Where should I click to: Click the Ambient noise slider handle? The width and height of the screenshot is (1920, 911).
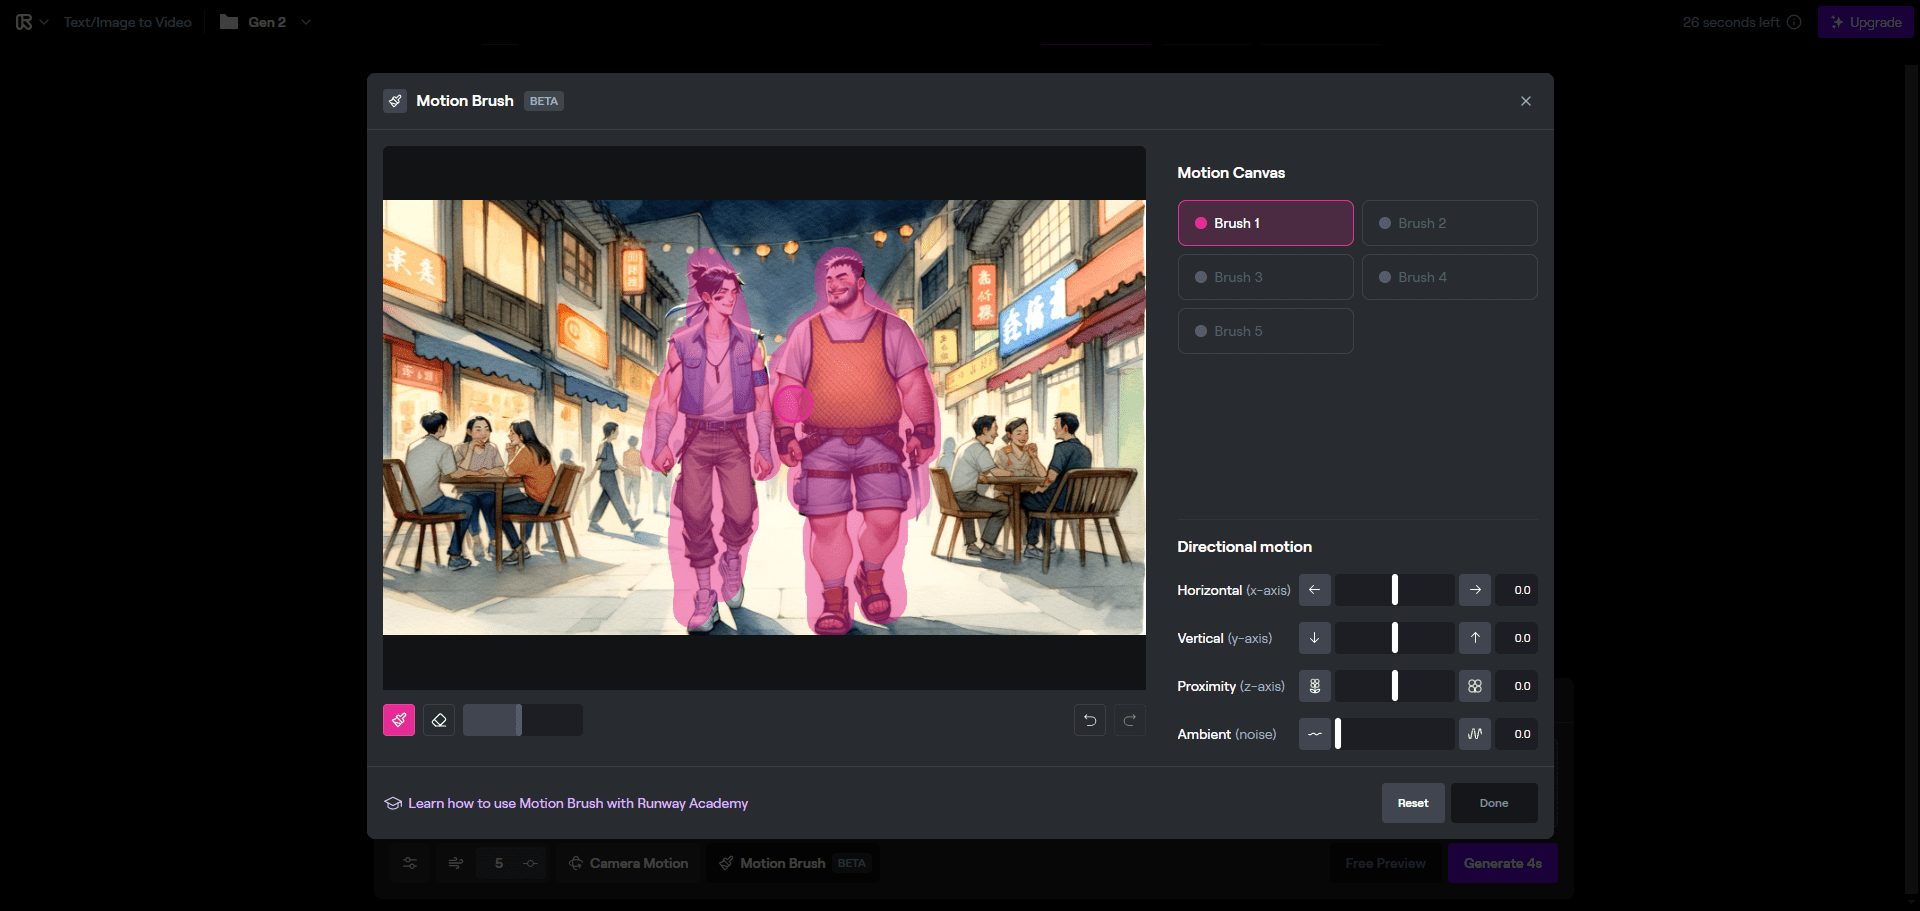click(x=1338, y=734)
